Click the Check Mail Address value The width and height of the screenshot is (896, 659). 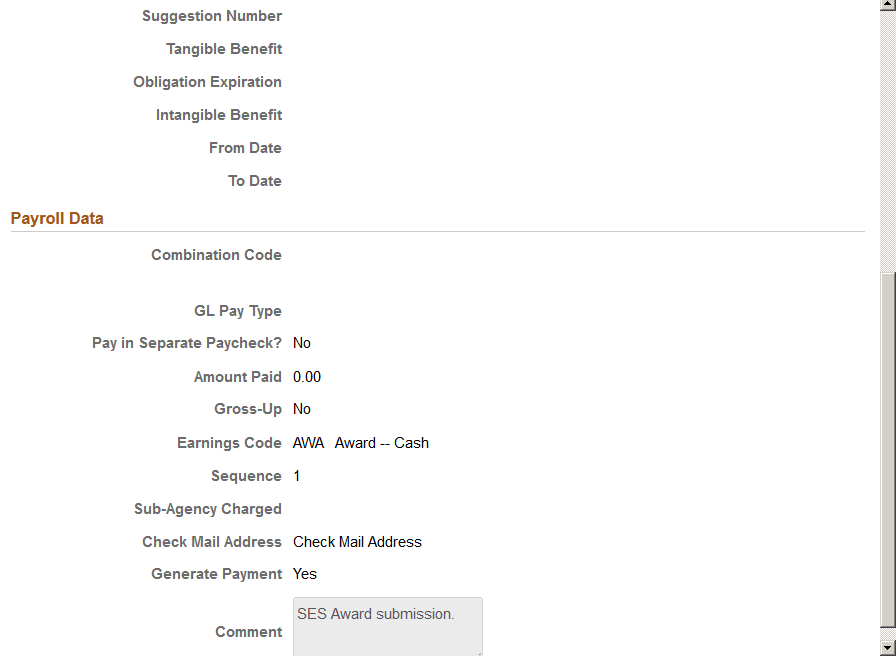pos(357,541)
